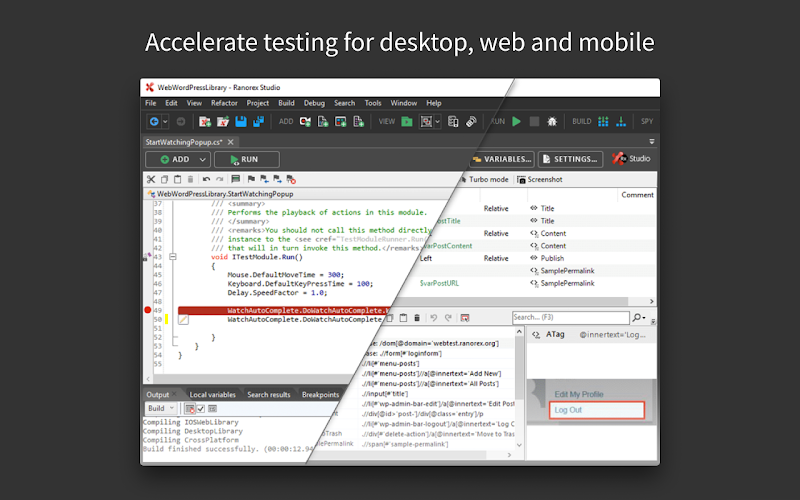800x500 pixels.
Task: Click the pencil edit icon on line 50
Action: pos(183,320)
